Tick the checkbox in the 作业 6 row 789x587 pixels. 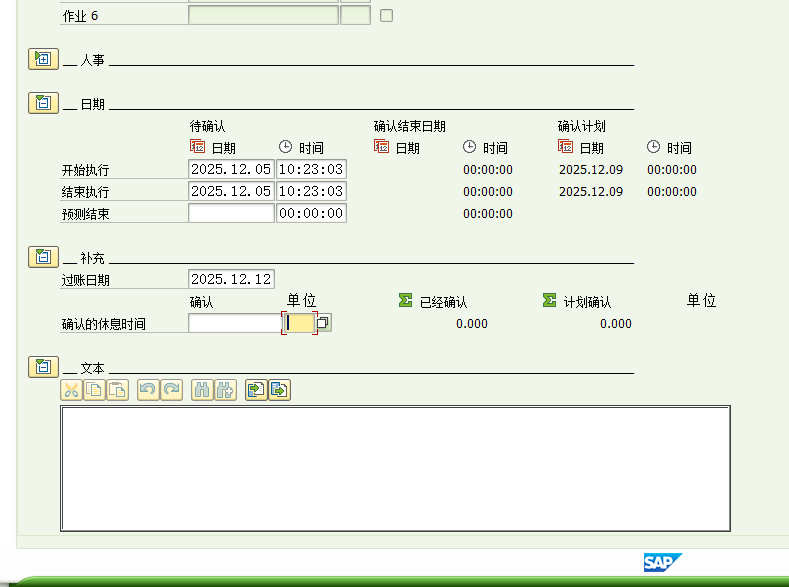tap(386, 16)
